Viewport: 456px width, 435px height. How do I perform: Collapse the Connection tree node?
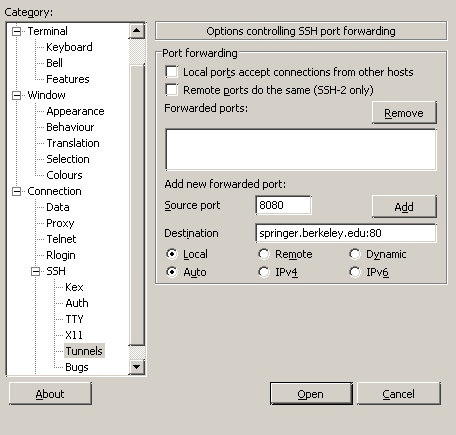16,191
